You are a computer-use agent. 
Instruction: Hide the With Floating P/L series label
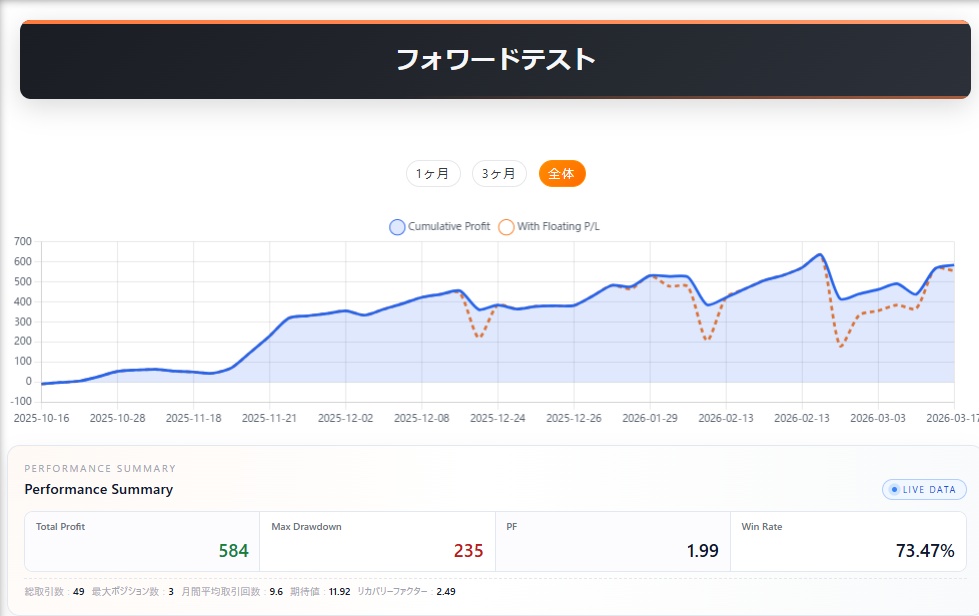point(558,227)
